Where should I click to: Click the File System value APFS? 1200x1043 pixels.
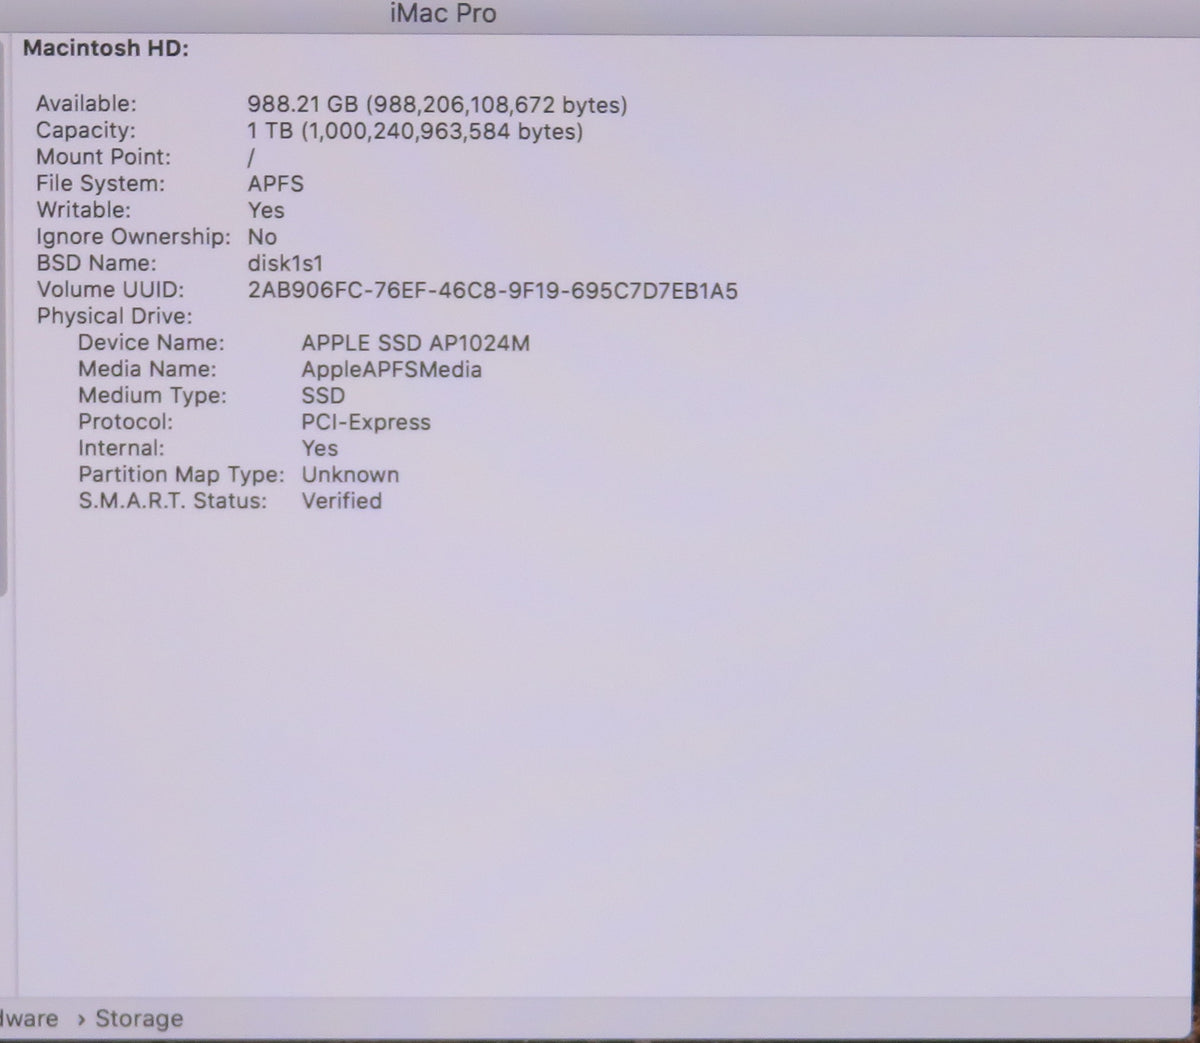click(x=276, y=184)
